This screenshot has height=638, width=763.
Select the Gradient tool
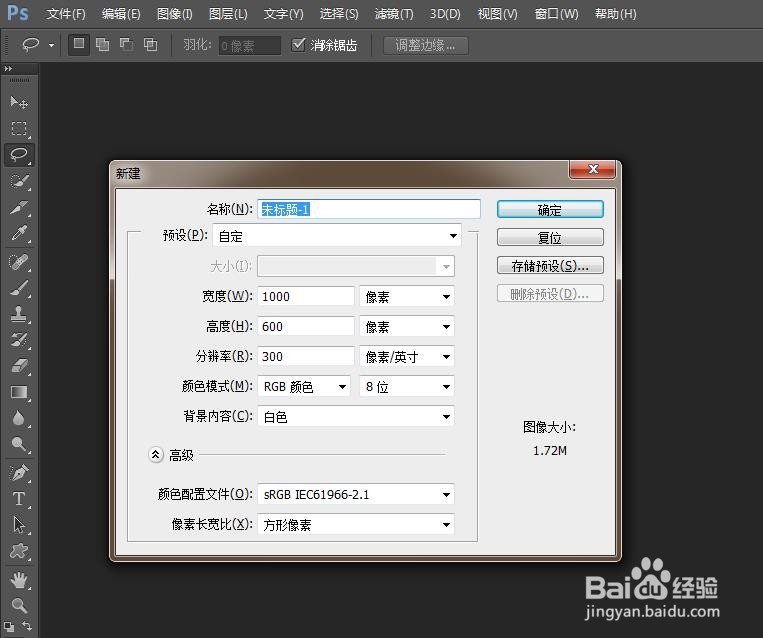[x=19, y=392]
